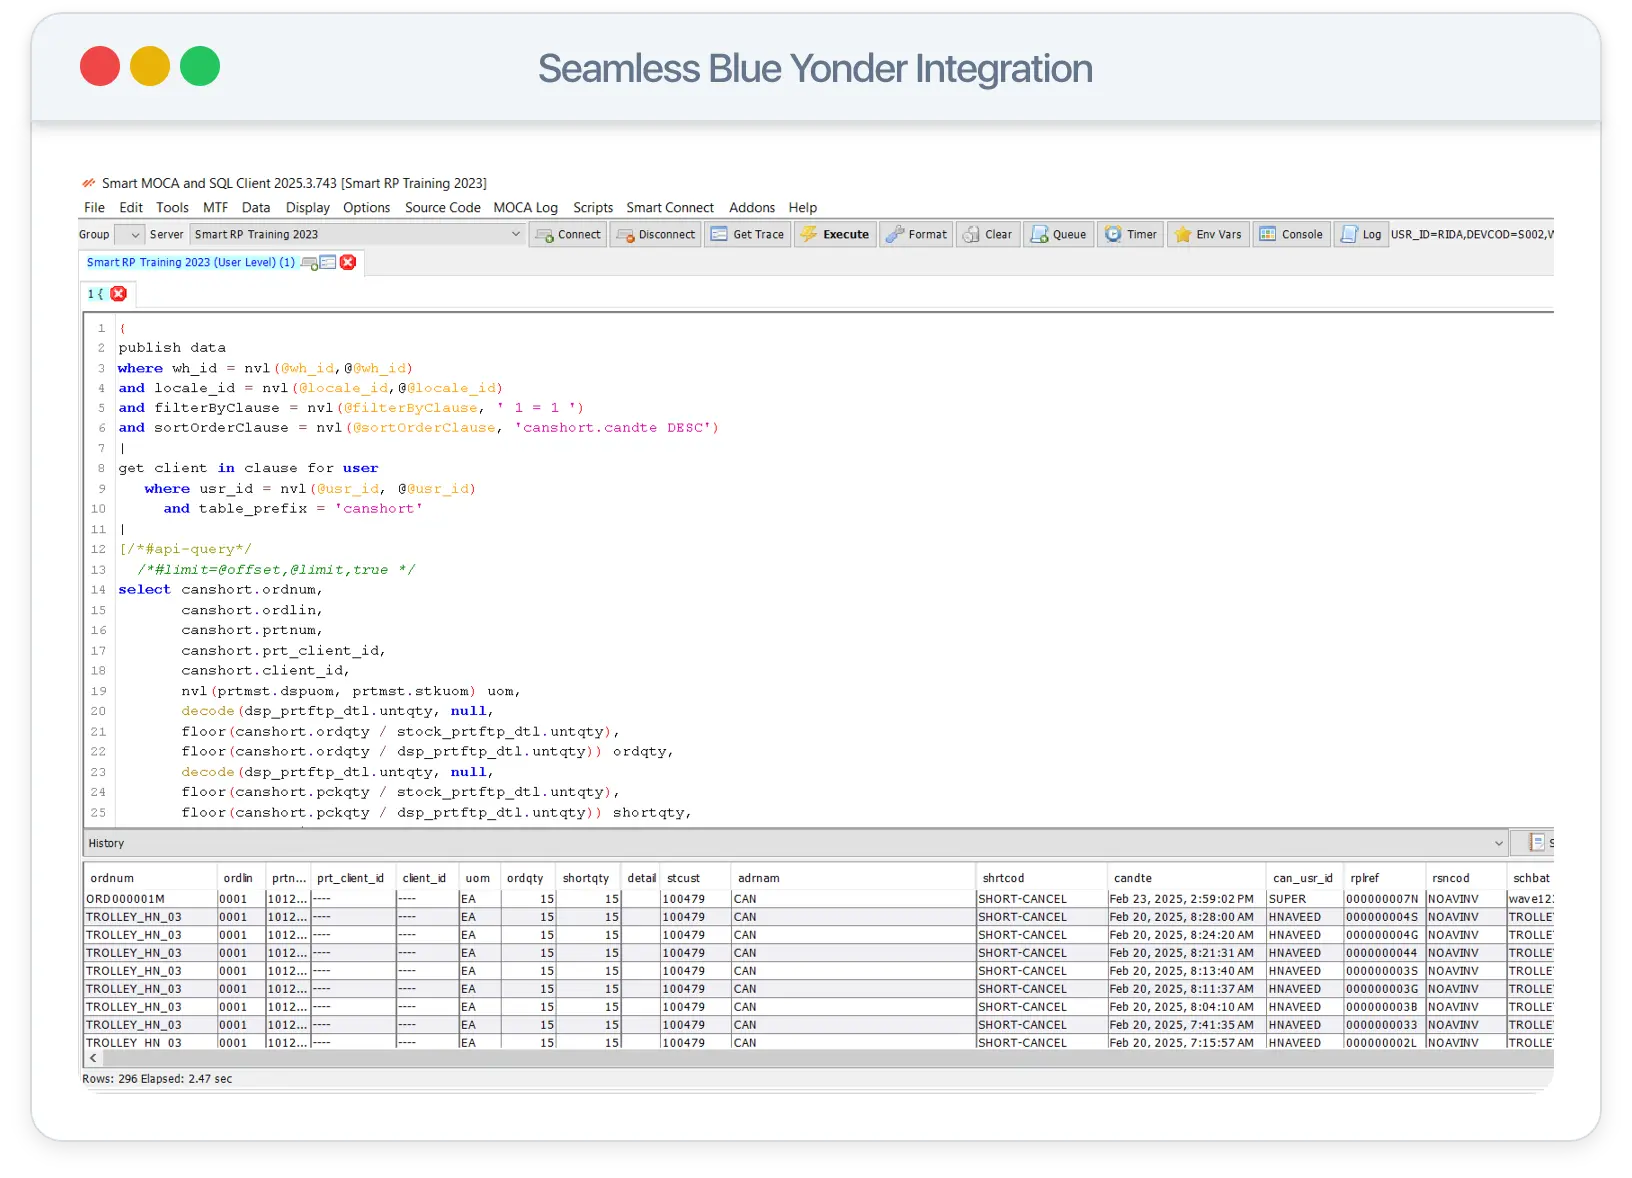1632x1178 pixels.
Task: Click the shrtcod column header
Action: 1041,878
